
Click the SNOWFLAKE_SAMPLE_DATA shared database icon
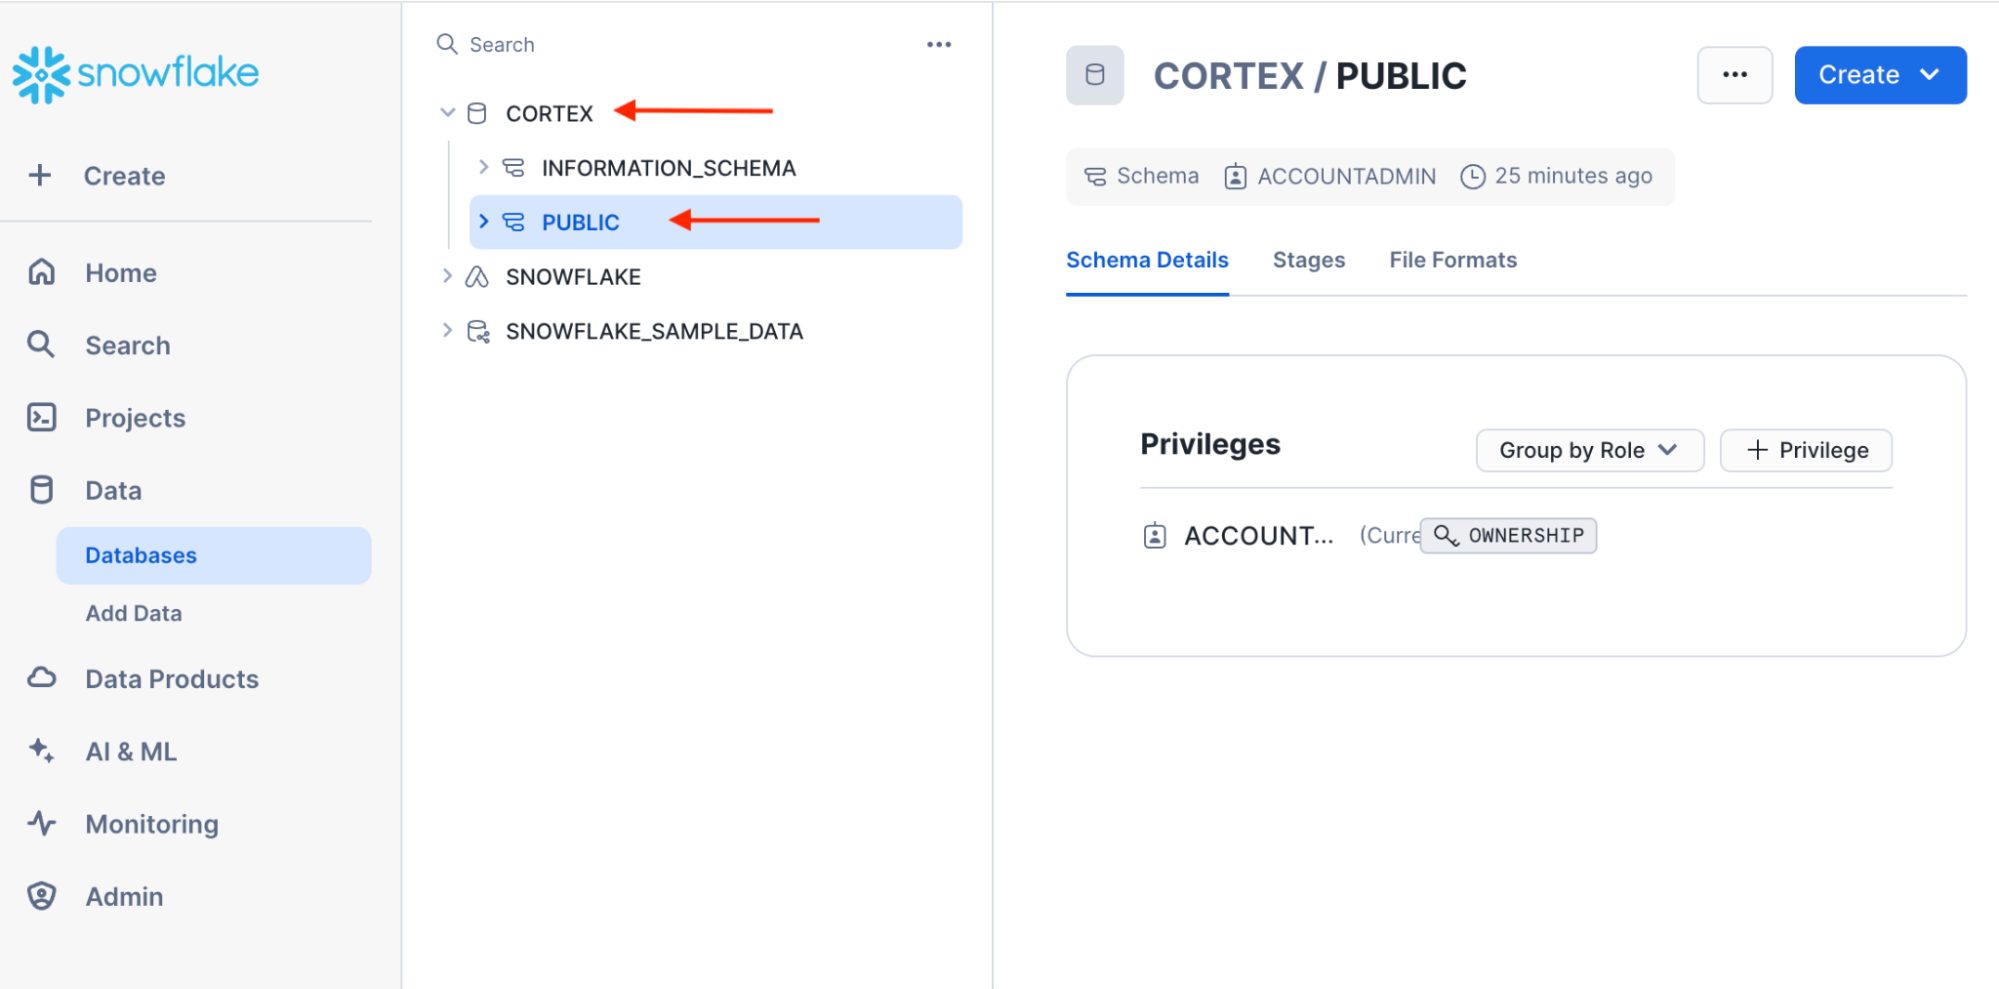click(x=479, y=331)
